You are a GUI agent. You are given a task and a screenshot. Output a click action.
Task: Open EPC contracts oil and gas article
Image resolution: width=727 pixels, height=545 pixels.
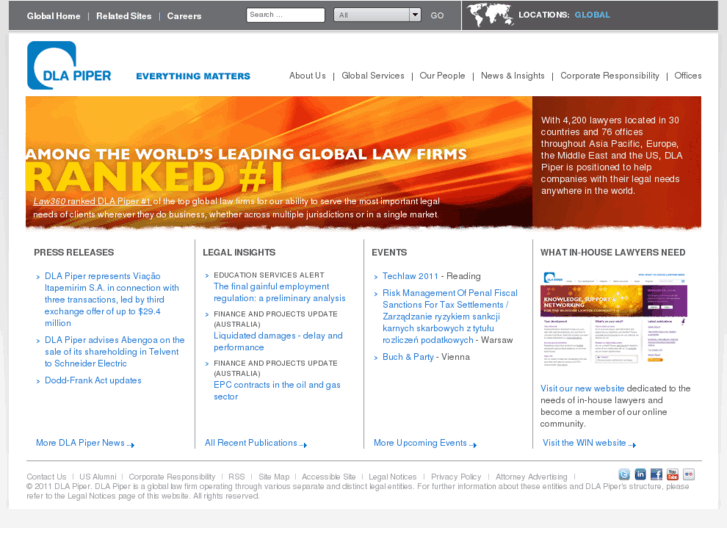tap(277, 391)
